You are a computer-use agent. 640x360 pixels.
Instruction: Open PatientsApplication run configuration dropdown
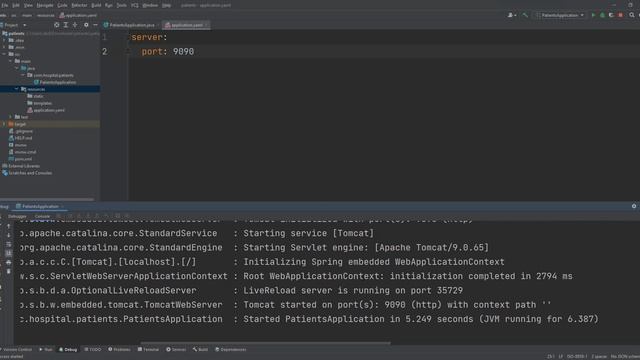pos(560,15)
